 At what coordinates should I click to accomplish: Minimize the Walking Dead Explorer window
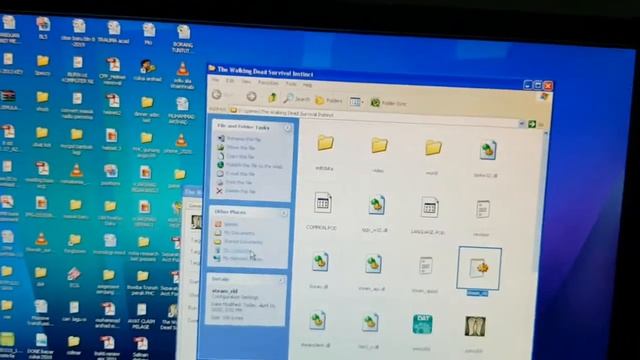(x=528, y=84)
